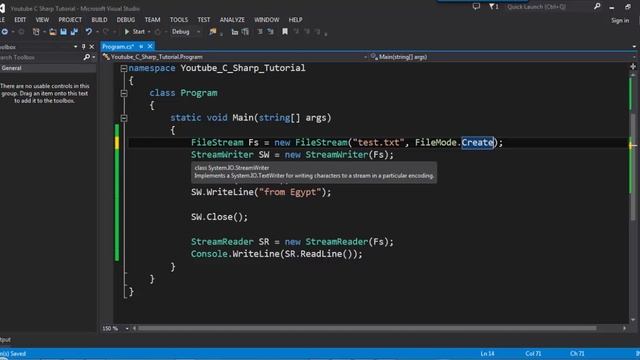Click the Ln 14 status bar entry
Viewport: 640px width, 360px height.
pyautogui.click(x=487, y=353)
